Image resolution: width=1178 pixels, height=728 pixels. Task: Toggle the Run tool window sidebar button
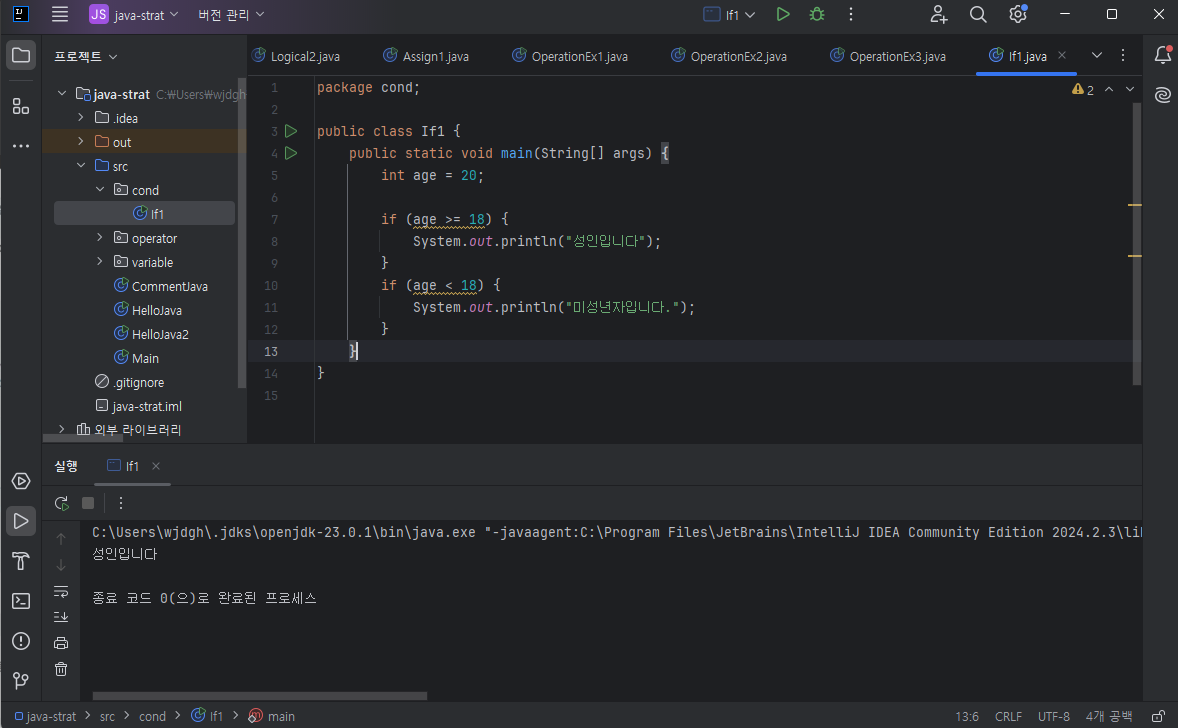click(x=20, y=521)
